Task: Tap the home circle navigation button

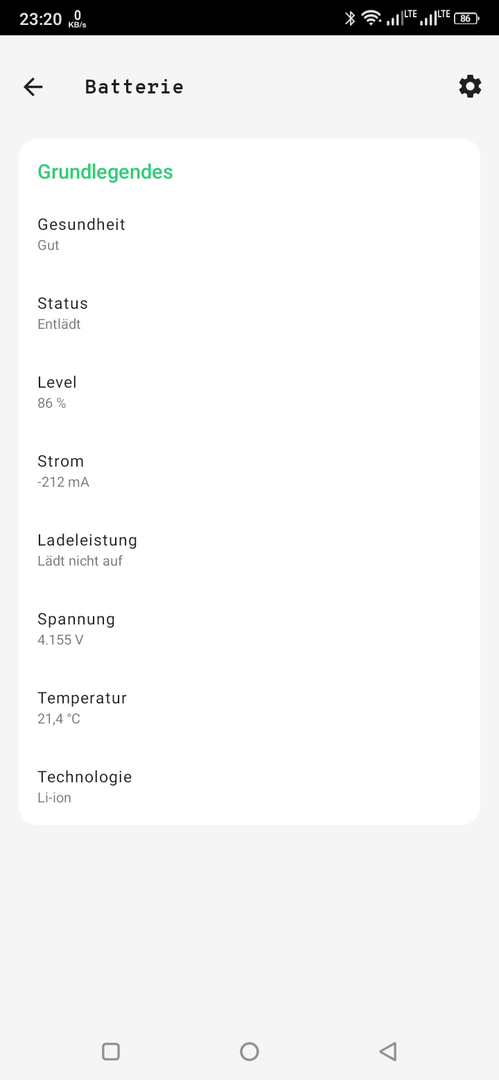Action: point(250,1051)
